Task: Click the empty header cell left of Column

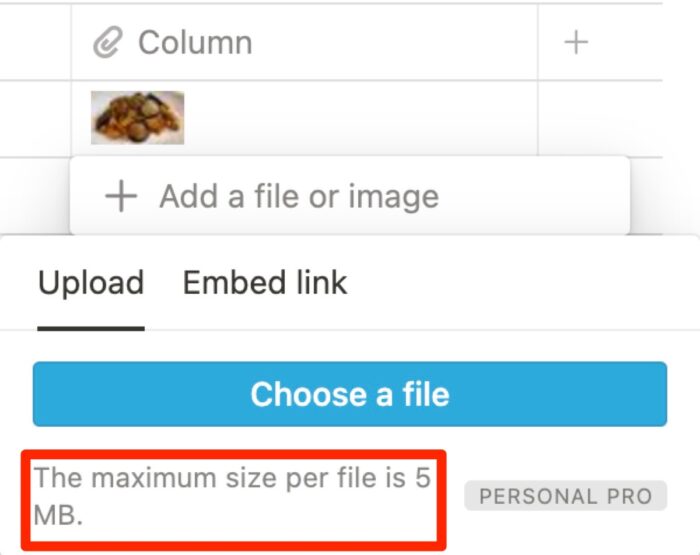Action: coord(35,43)
